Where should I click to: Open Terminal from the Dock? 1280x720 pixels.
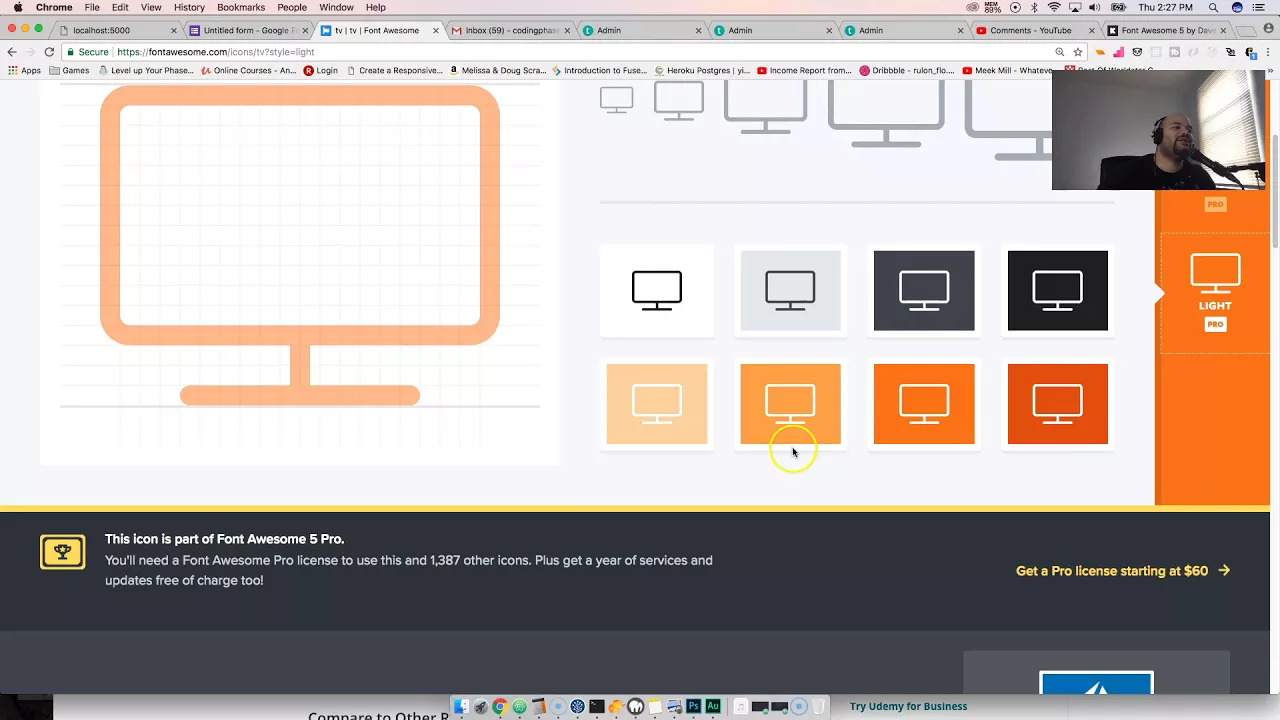[x=596, y=707]
